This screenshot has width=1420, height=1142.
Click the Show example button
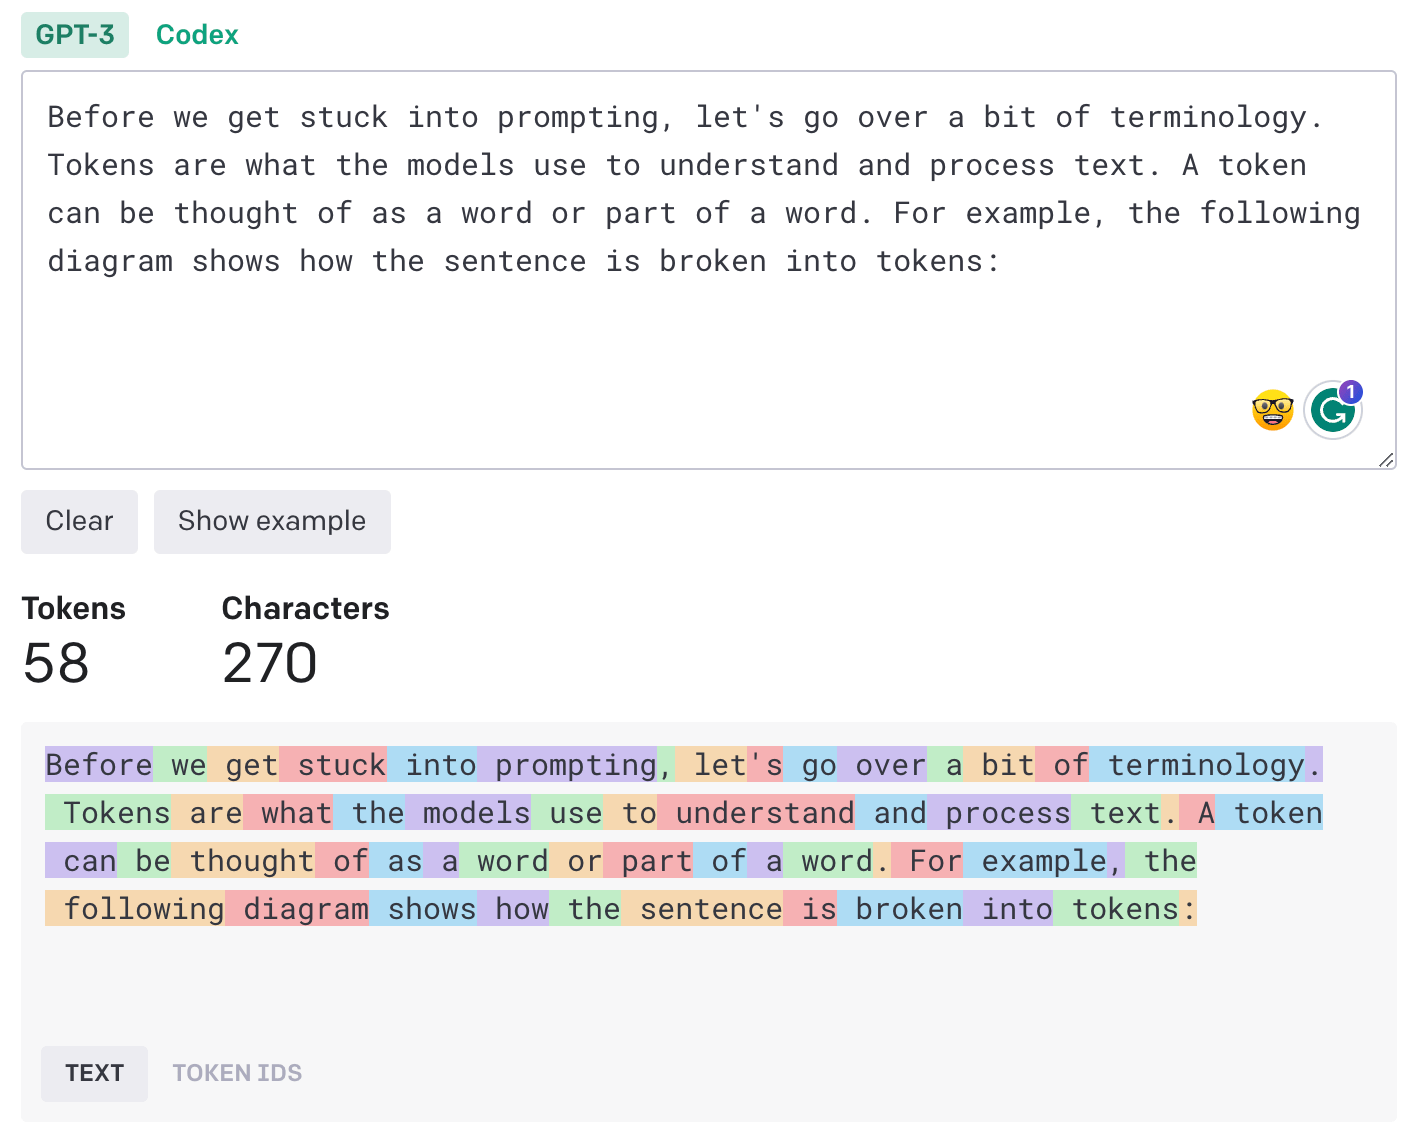point(271,521)
